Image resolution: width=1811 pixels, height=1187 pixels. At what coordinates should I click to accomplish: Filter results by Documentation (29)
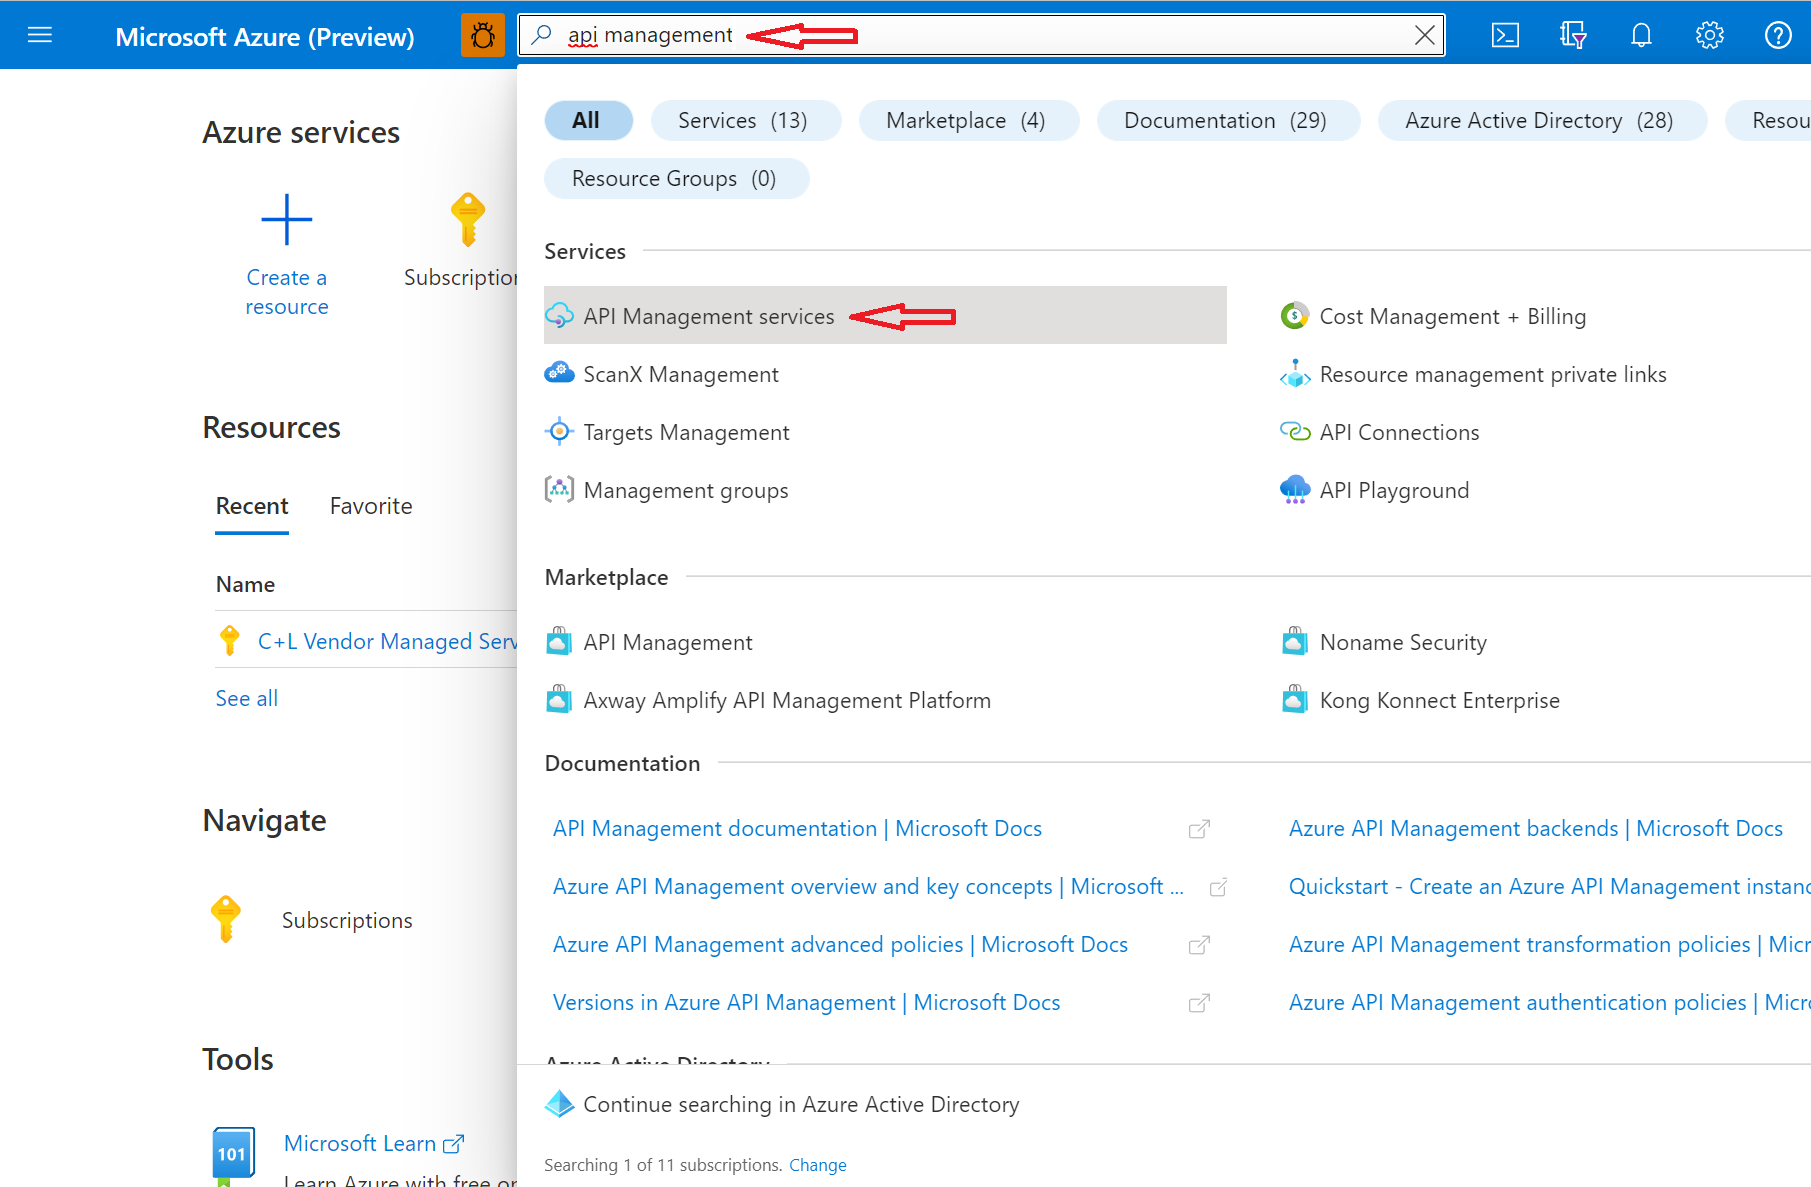click(1228, 120)
